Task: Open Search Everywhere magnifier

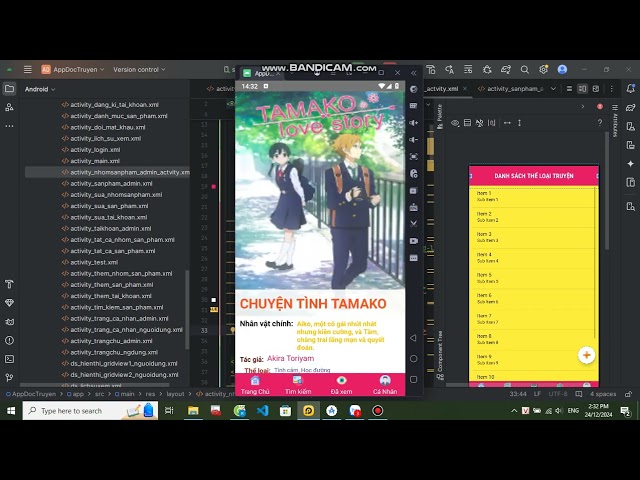Action: 524,69
